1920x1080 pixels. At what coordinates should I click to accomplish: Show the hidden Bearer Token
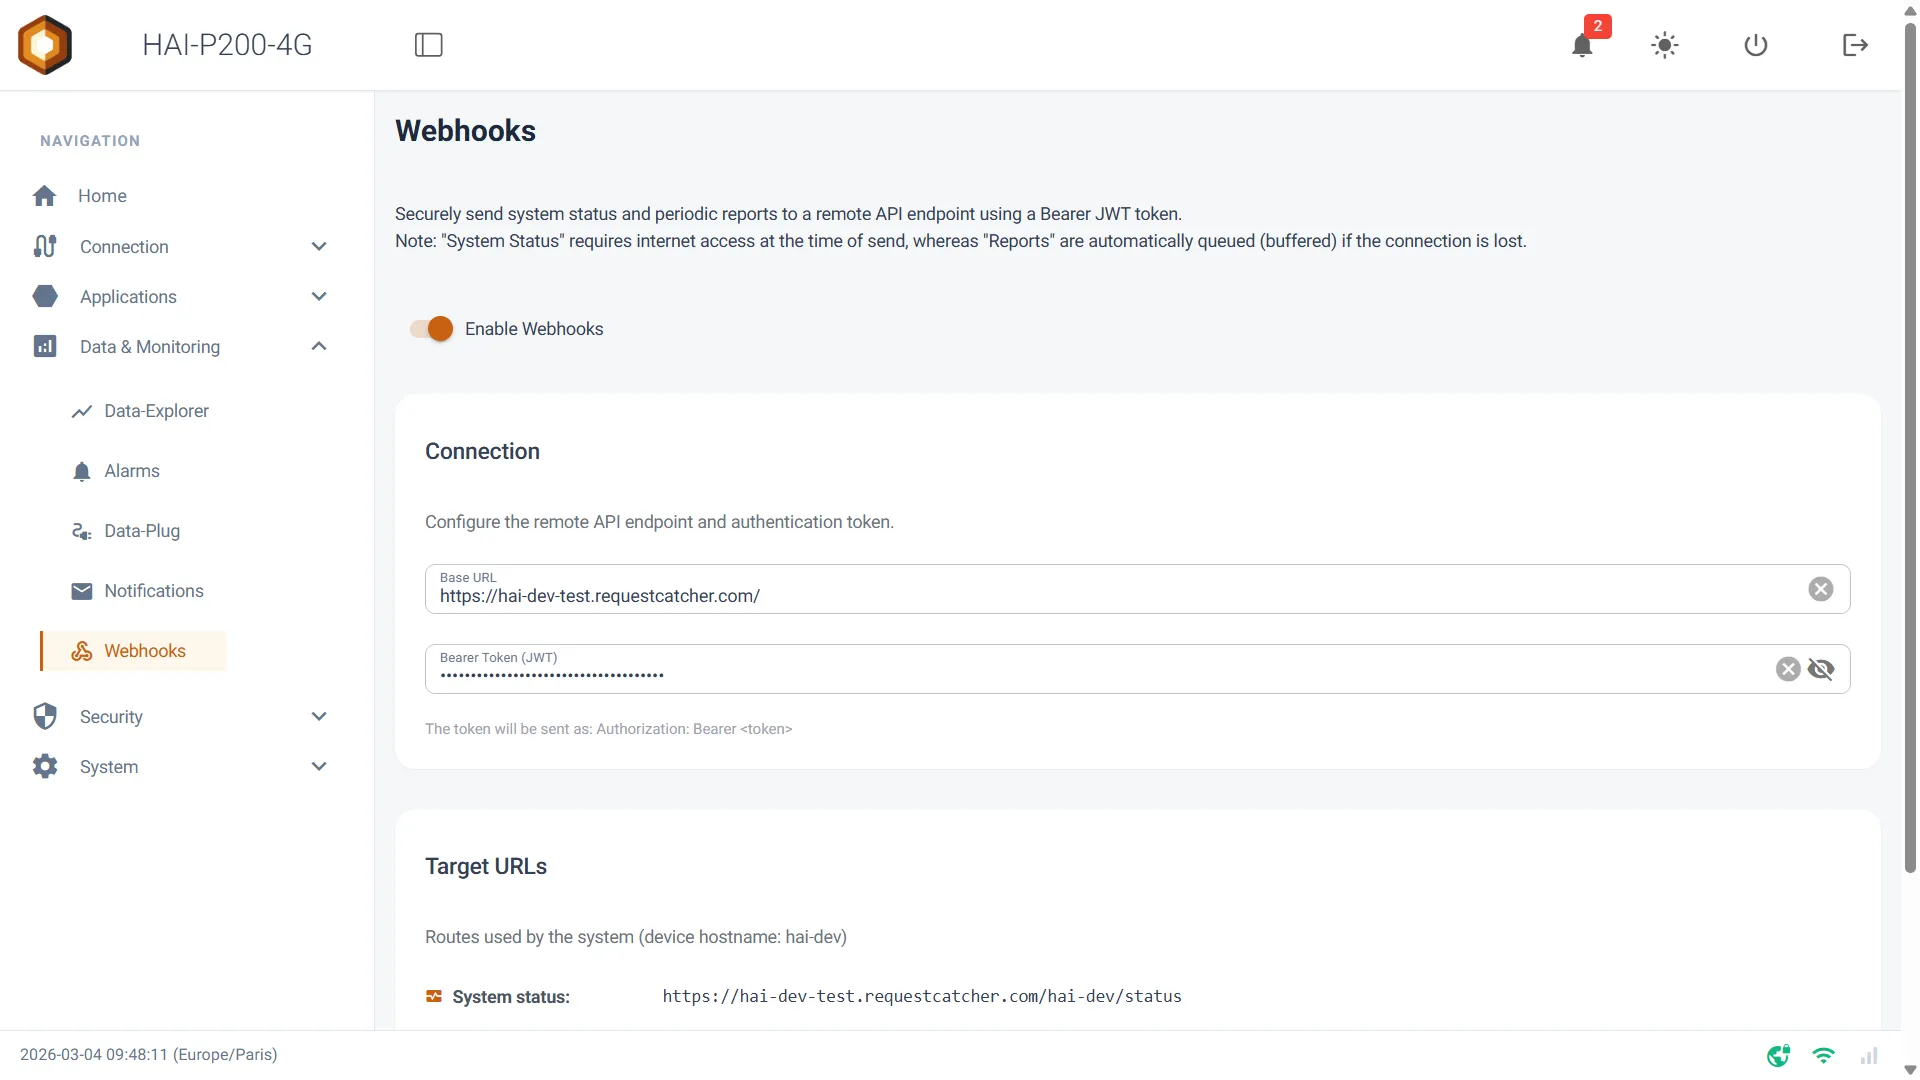1821,669
